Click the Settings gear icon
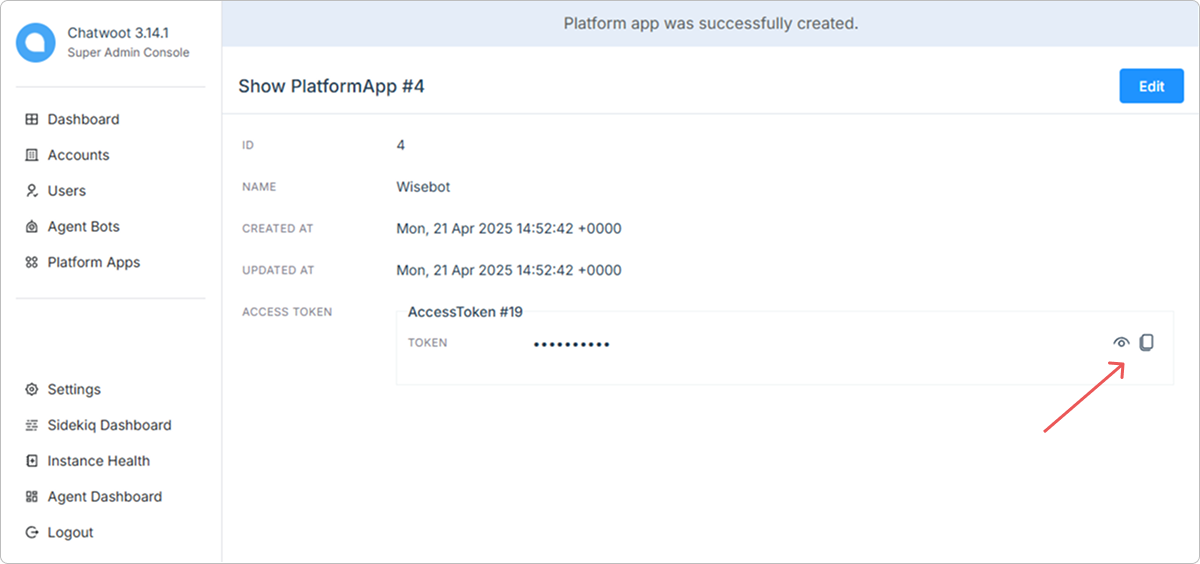Viewport: 1200px width, 564px height. coord(31,389)
